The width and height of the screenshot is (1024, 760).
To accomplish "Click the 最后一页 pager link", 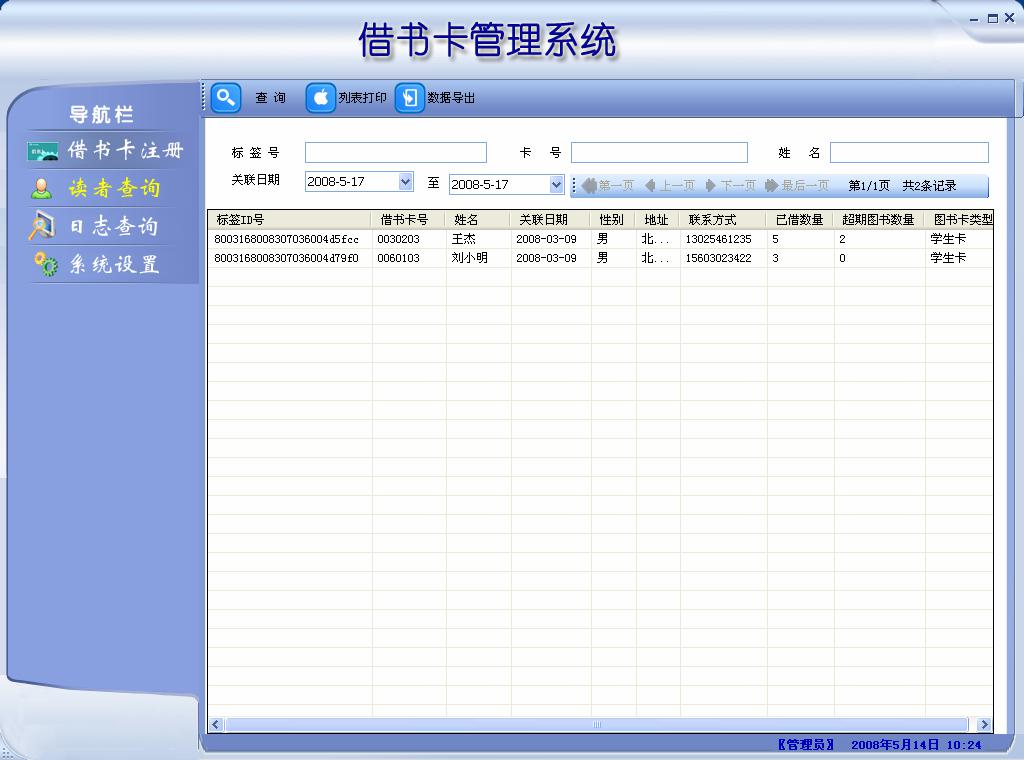I will [805, 185].
